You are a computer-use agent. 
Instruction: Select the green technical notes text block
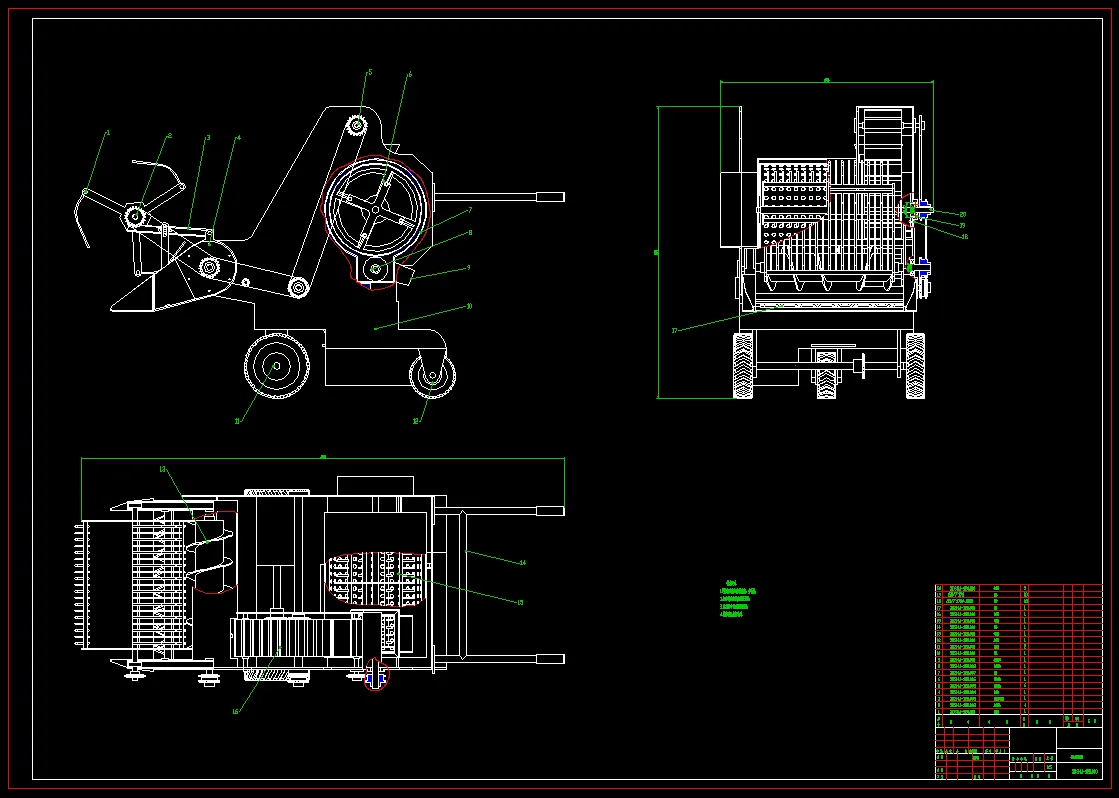pyautogui.click(x=738, y=598)
